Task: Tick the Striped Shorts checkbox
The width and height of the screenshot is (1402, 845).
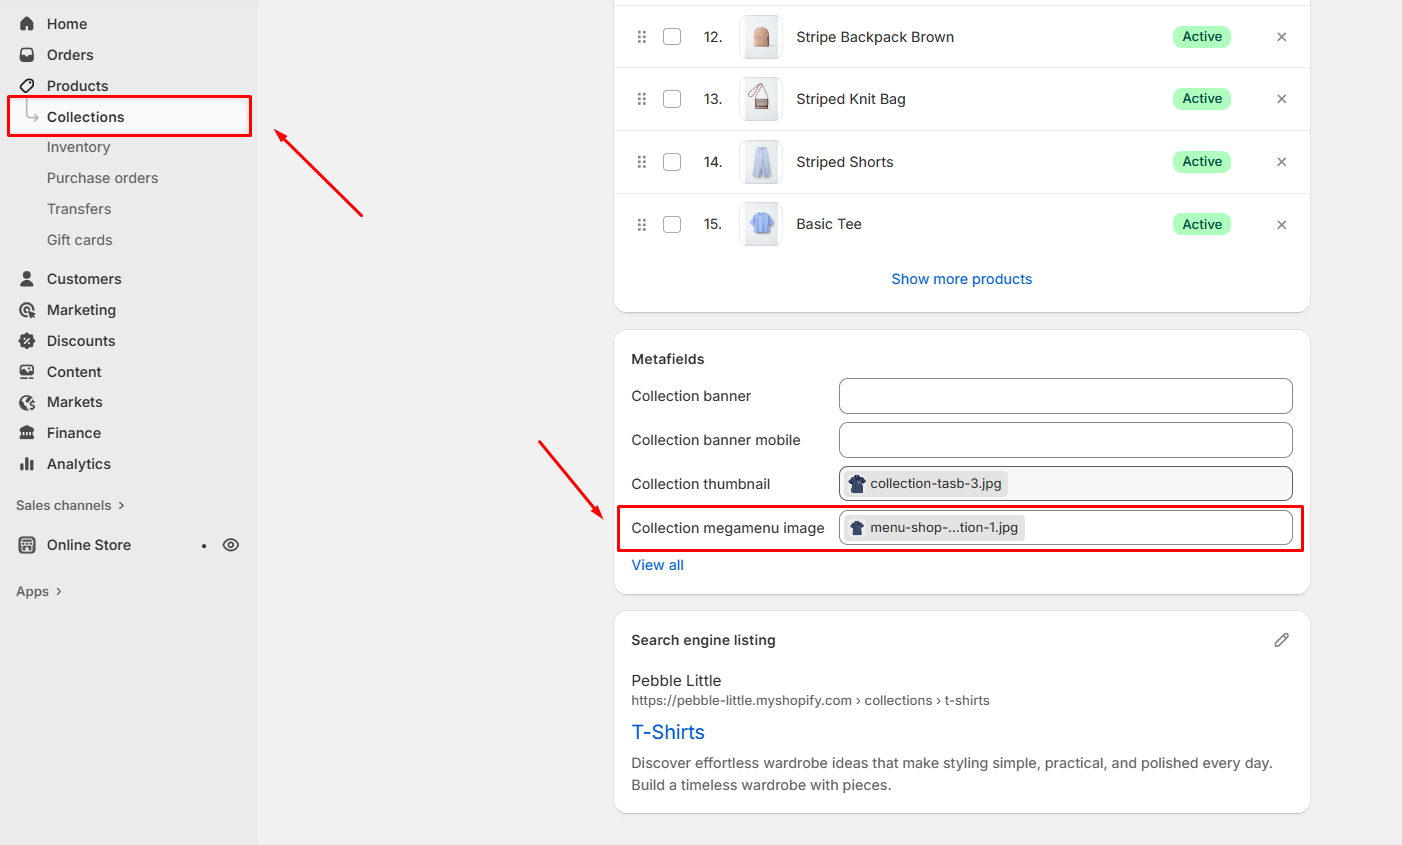Action: [x=672, y=162]
